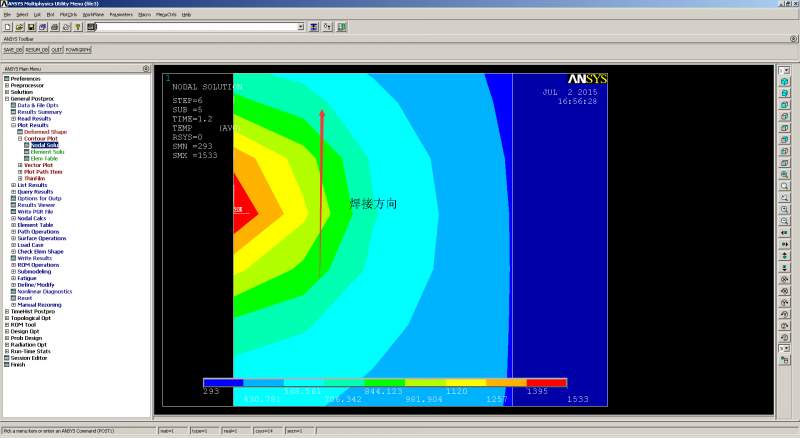Click the Fit View magnifier icon
Viewport: 800px width, 438px height.
(785, 175)
